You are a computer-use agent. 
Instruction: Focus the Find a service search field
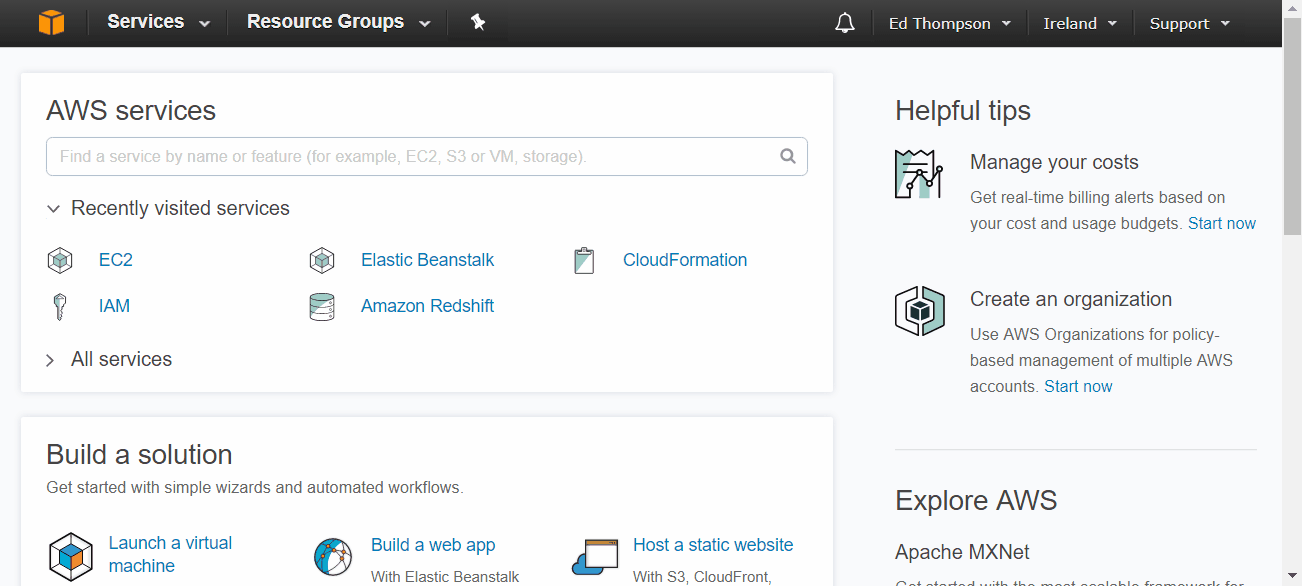427,157
